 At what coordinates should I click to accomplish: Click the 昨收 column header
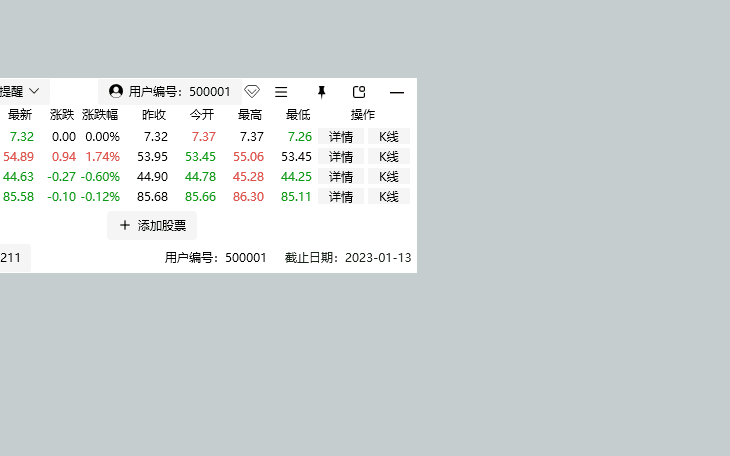[x=154, y=115]
